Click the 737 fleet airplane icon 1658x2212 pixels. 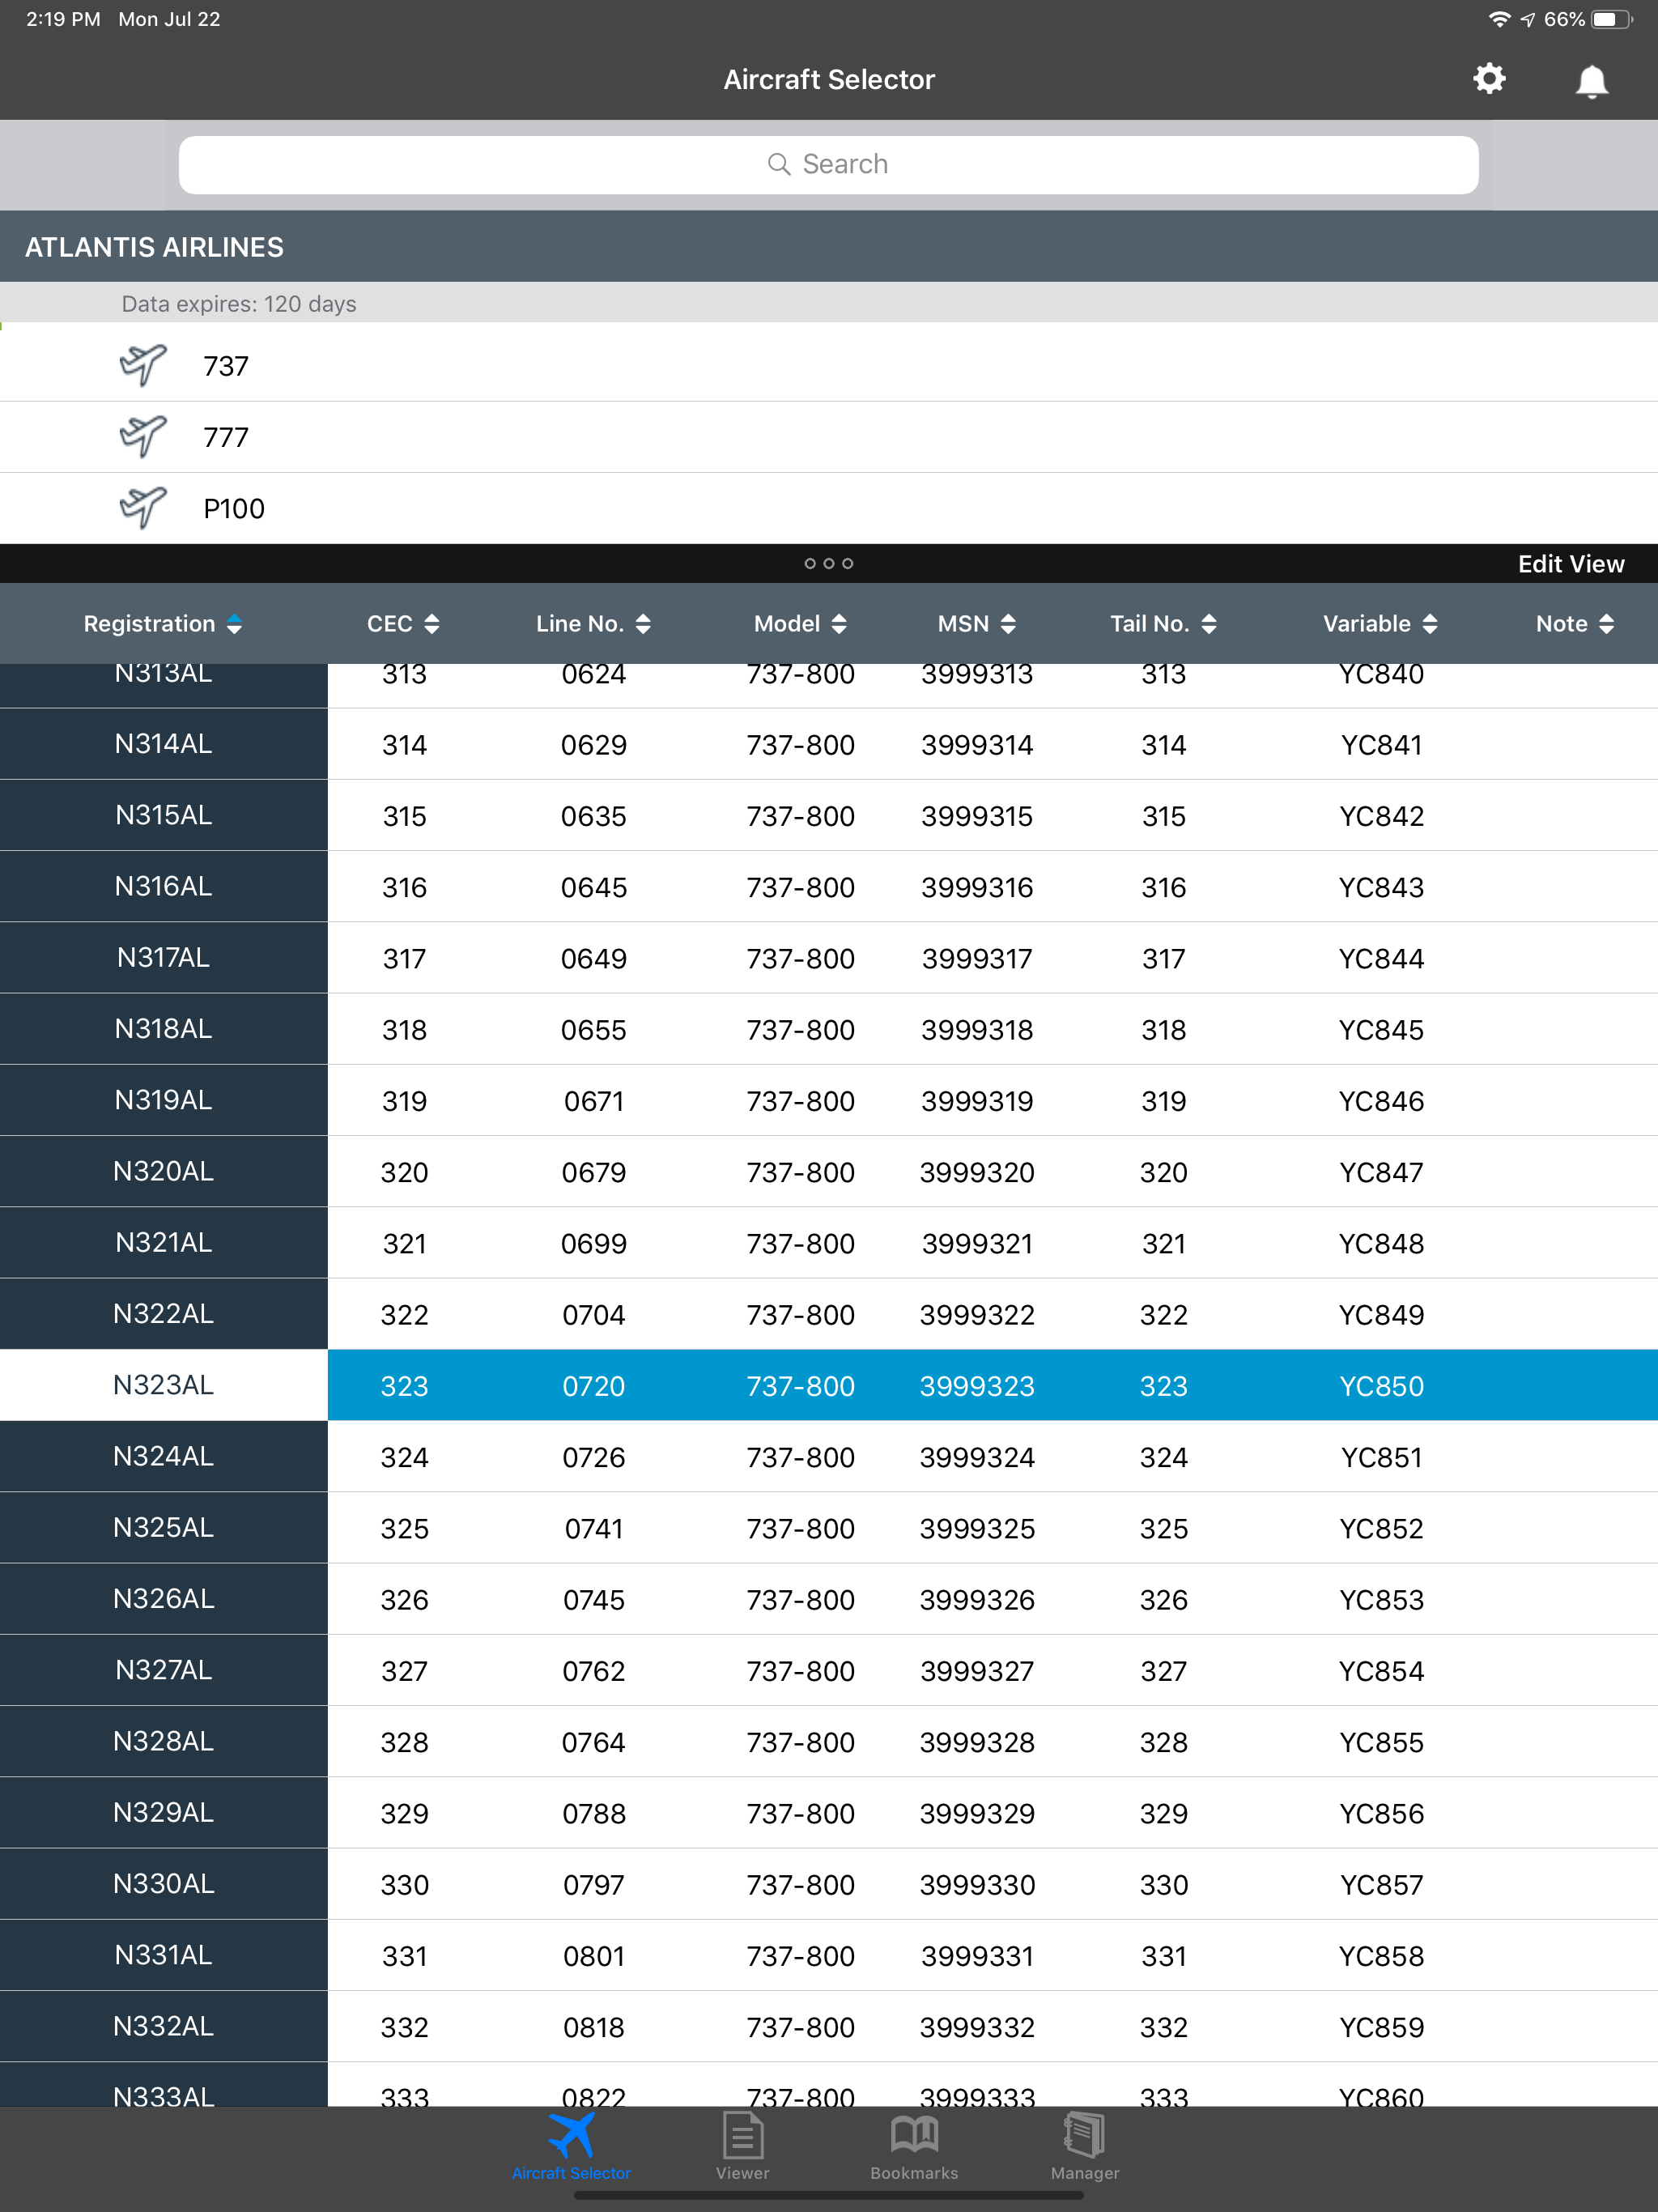pos(143,365)
